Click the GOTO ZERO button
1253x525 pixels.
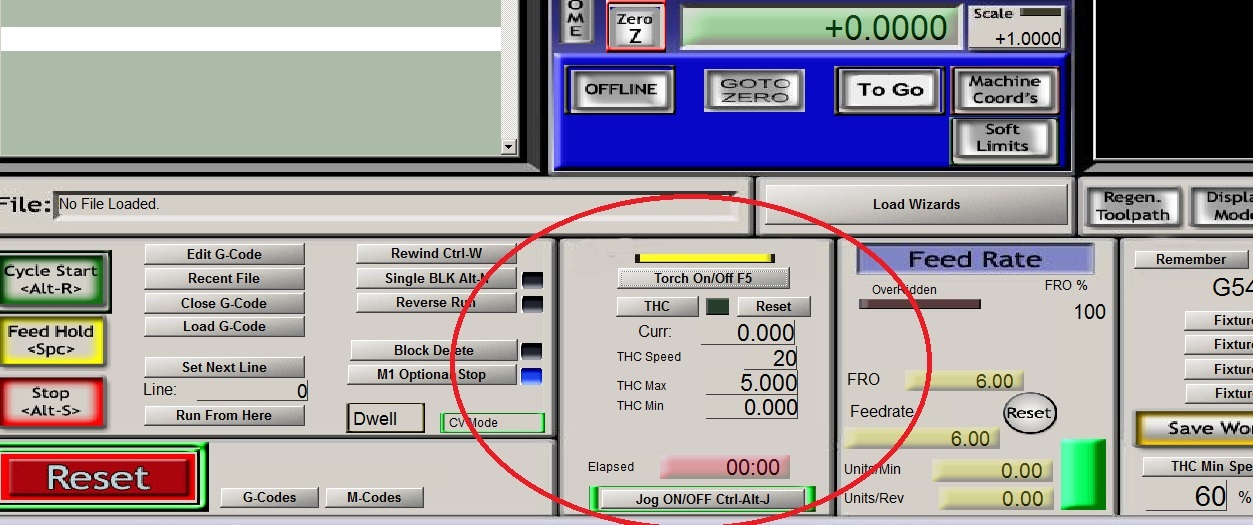point(755,91)
